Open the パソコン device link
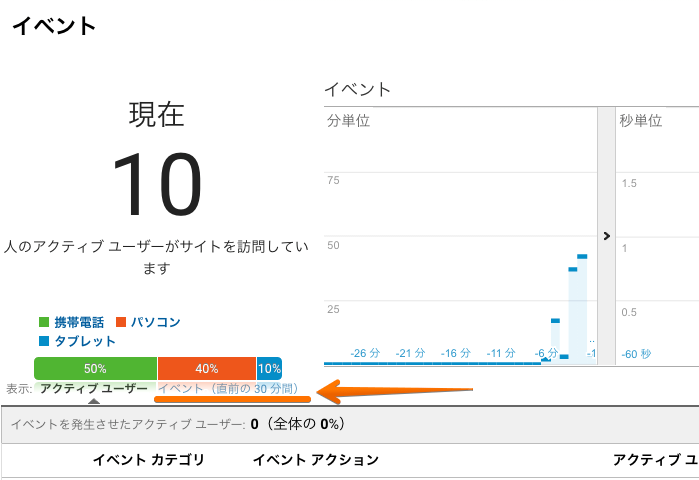The height and width of the screenshot is (480, 699). pyautogui.click(x=155, y=322)
